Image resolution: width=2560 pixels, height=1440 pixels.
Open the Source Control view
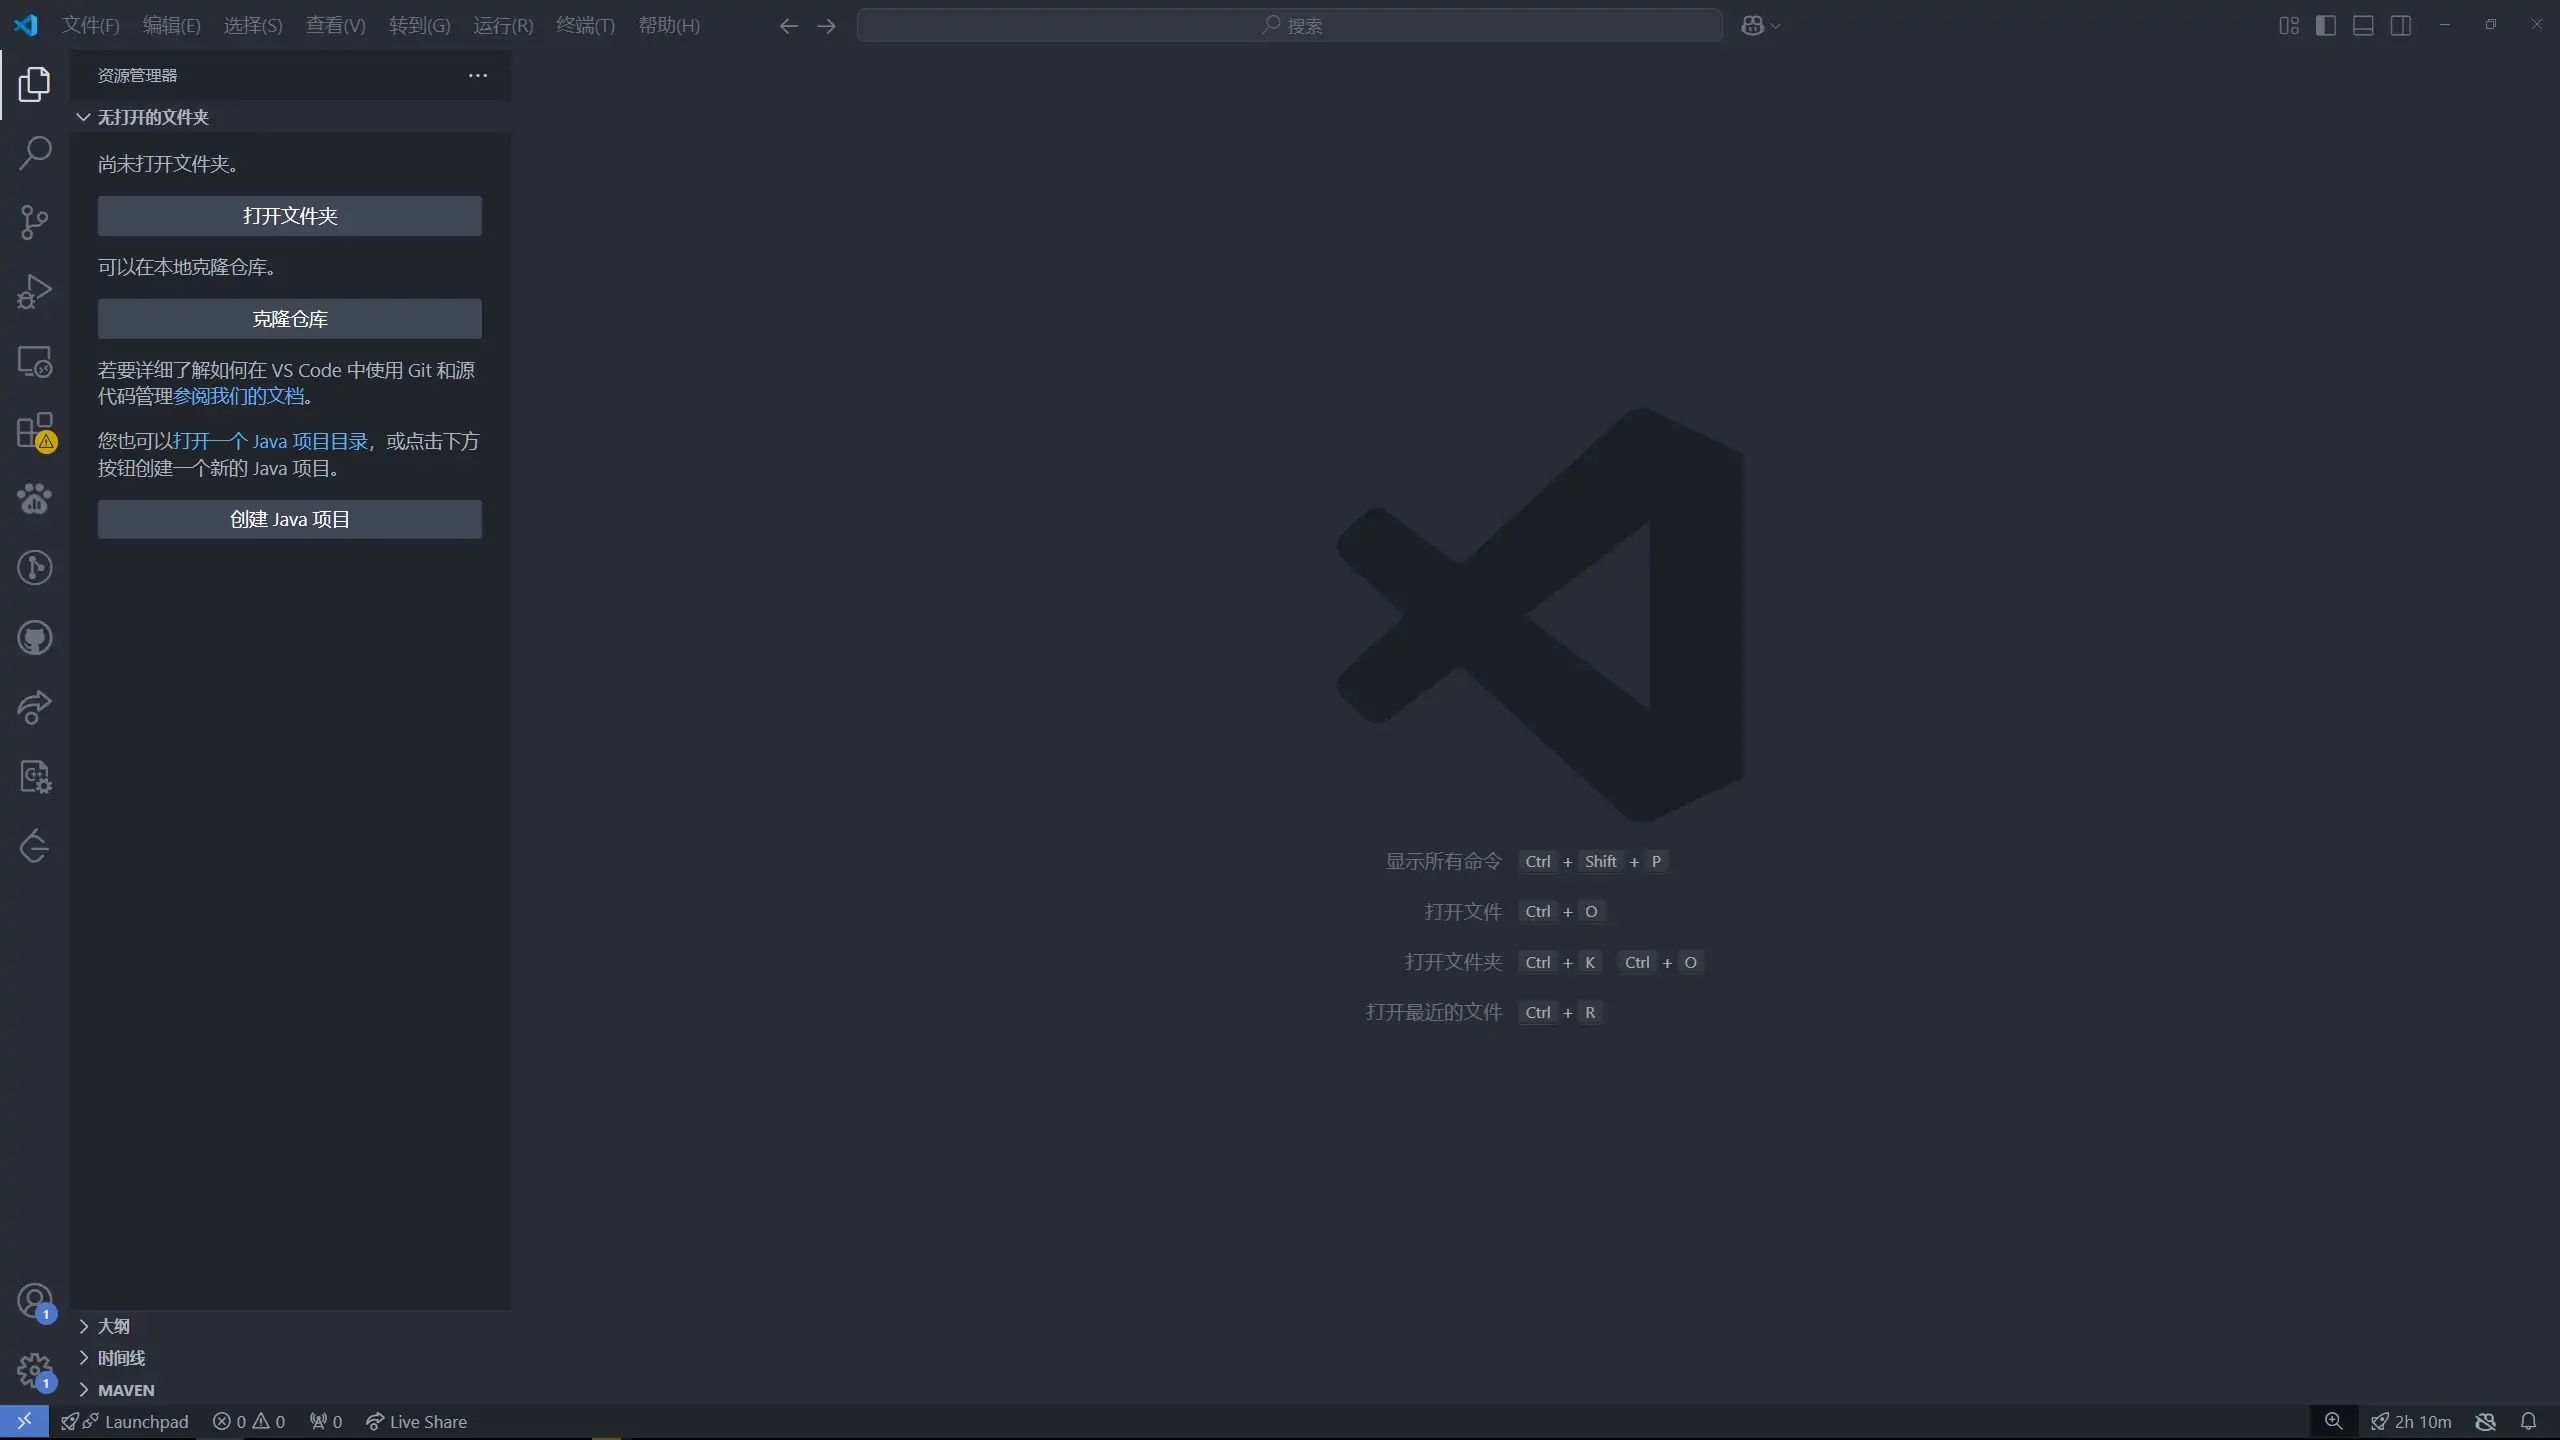click(x=35, y=222)
